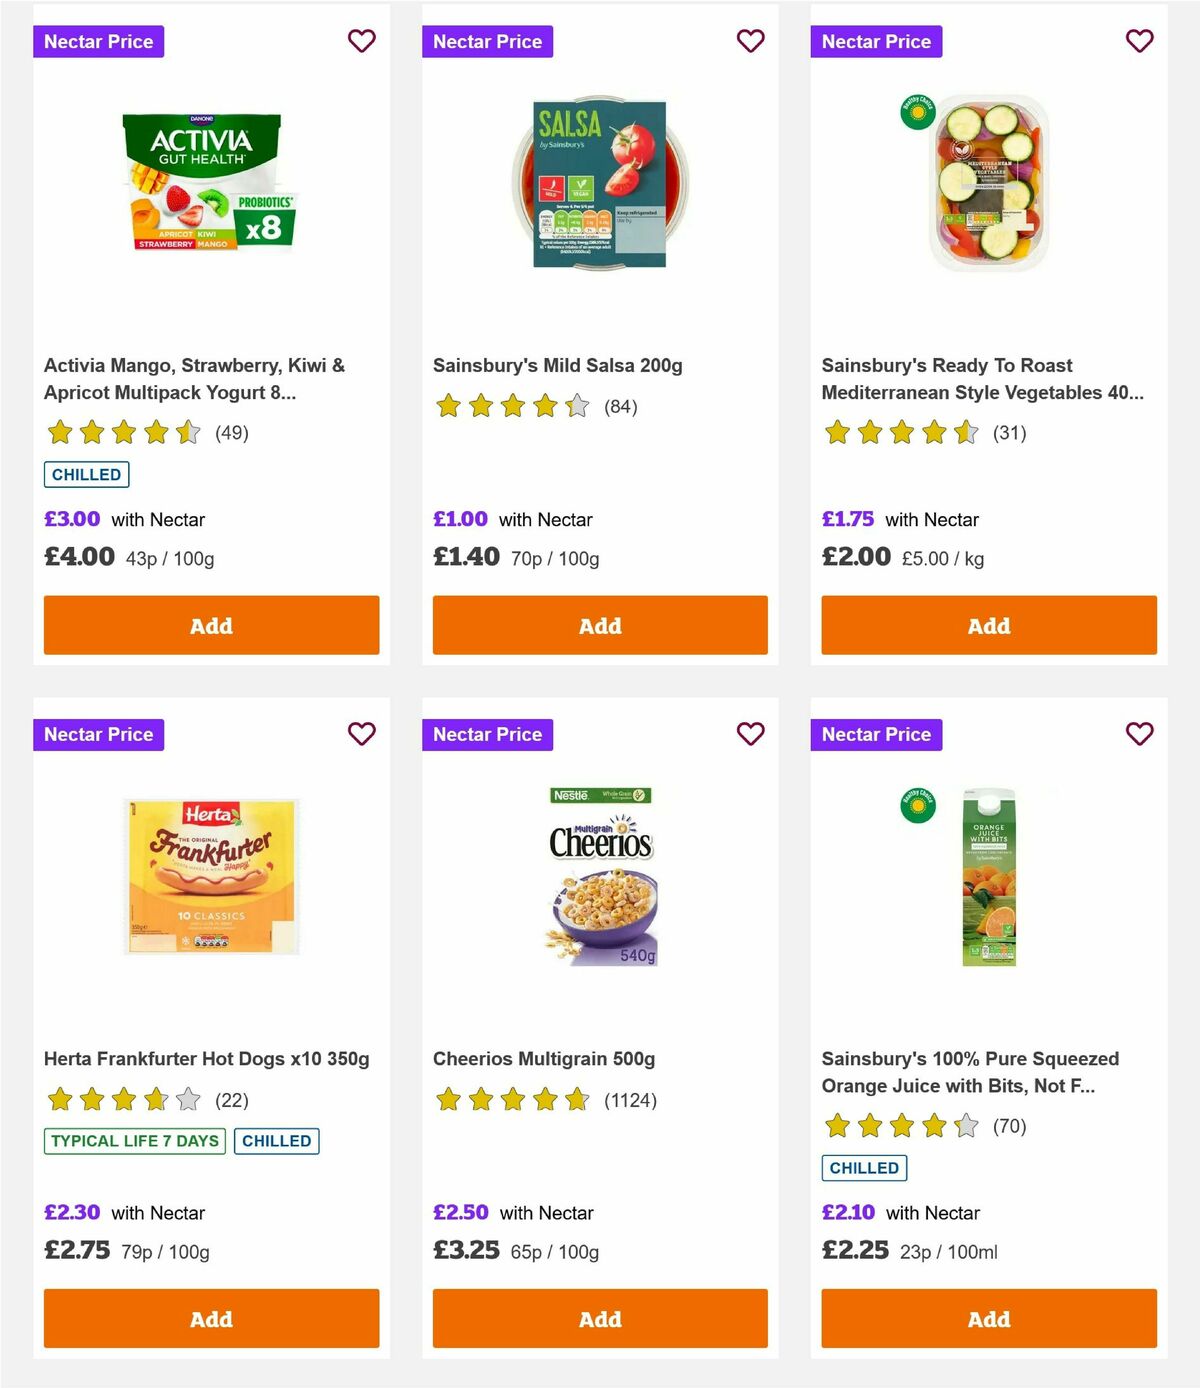Click the Nectar Price badge on Activia yogurt
1200x1388 pixels.
(x=98, y=41)
